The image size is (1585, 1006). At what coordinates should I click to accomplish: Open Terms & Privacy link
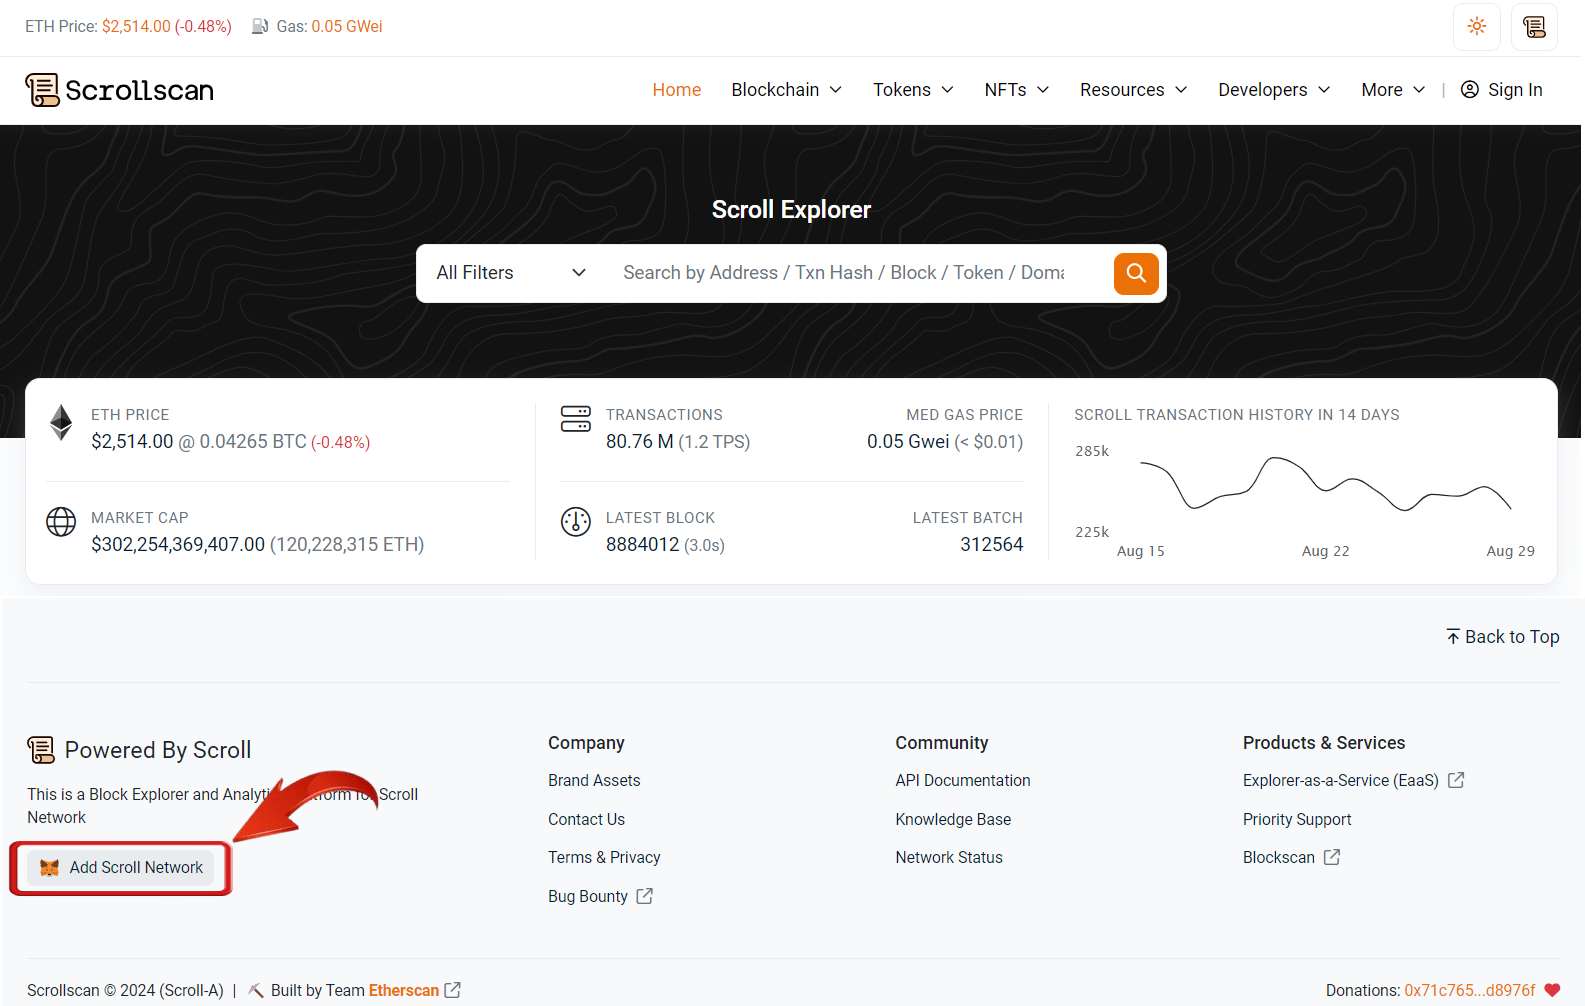pos(604,858)
